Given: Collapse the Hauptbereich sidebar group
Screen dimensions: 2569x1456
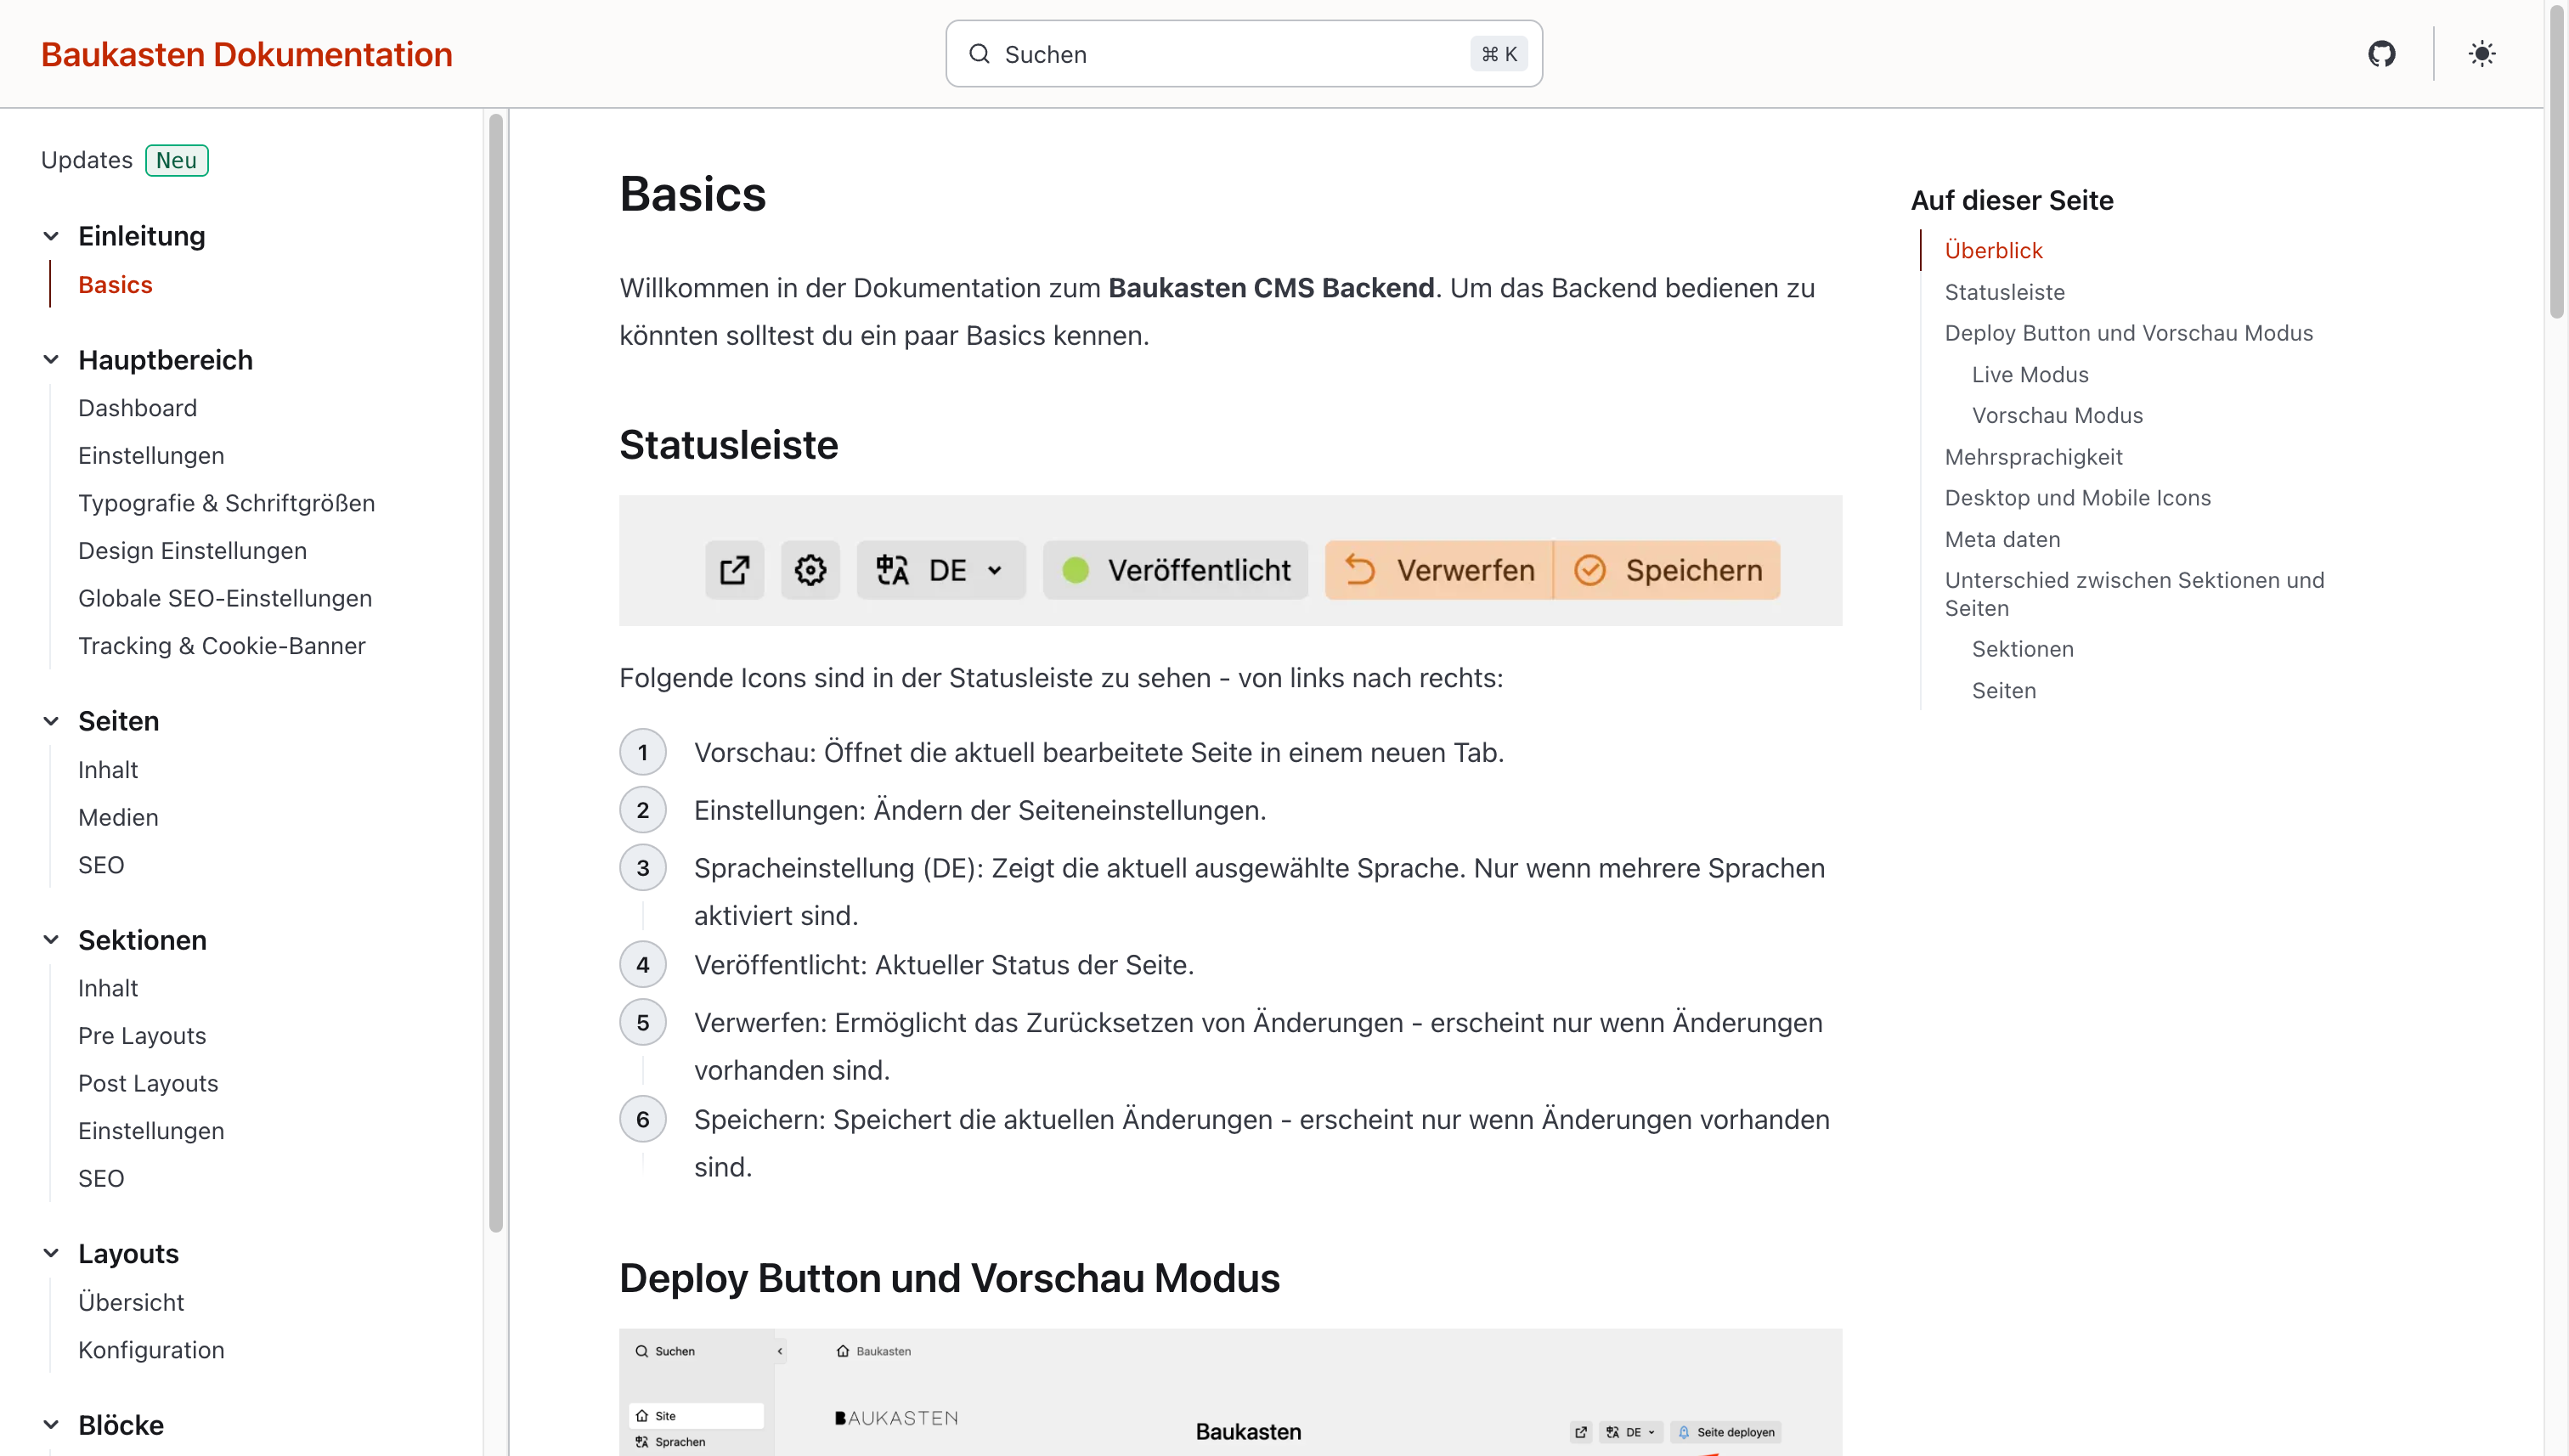Looking at the screenshot, I should [51, 360].
